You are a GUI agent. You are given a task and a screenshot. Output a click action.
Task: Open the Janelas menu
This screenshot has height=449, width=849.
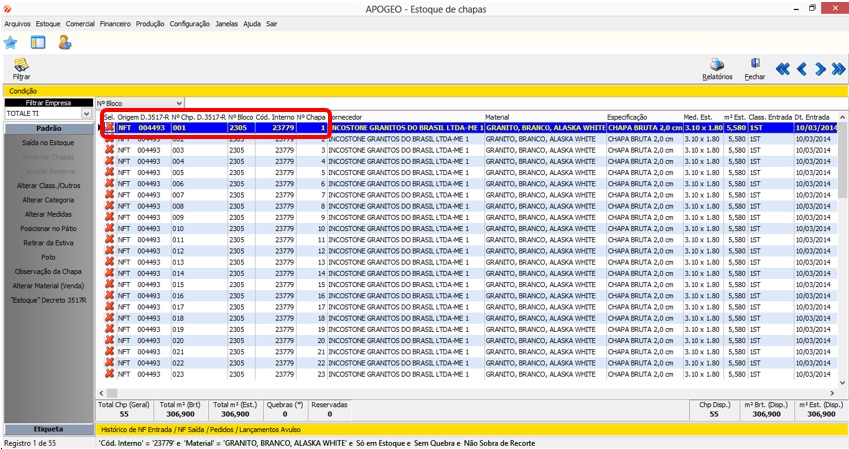pos(226,24)
